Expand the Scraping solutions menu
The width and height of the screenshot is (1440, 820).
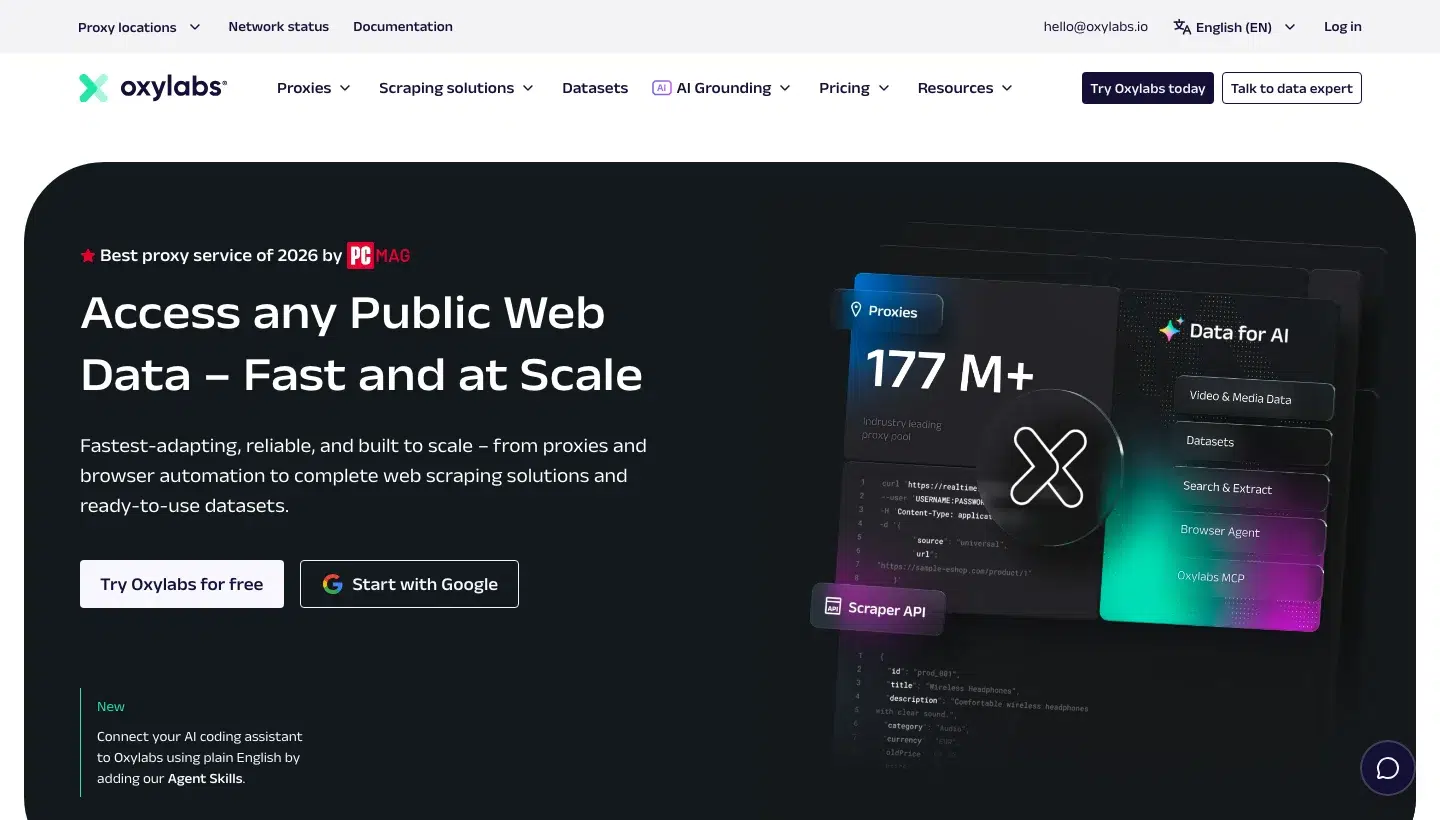(x=456, y=88)
